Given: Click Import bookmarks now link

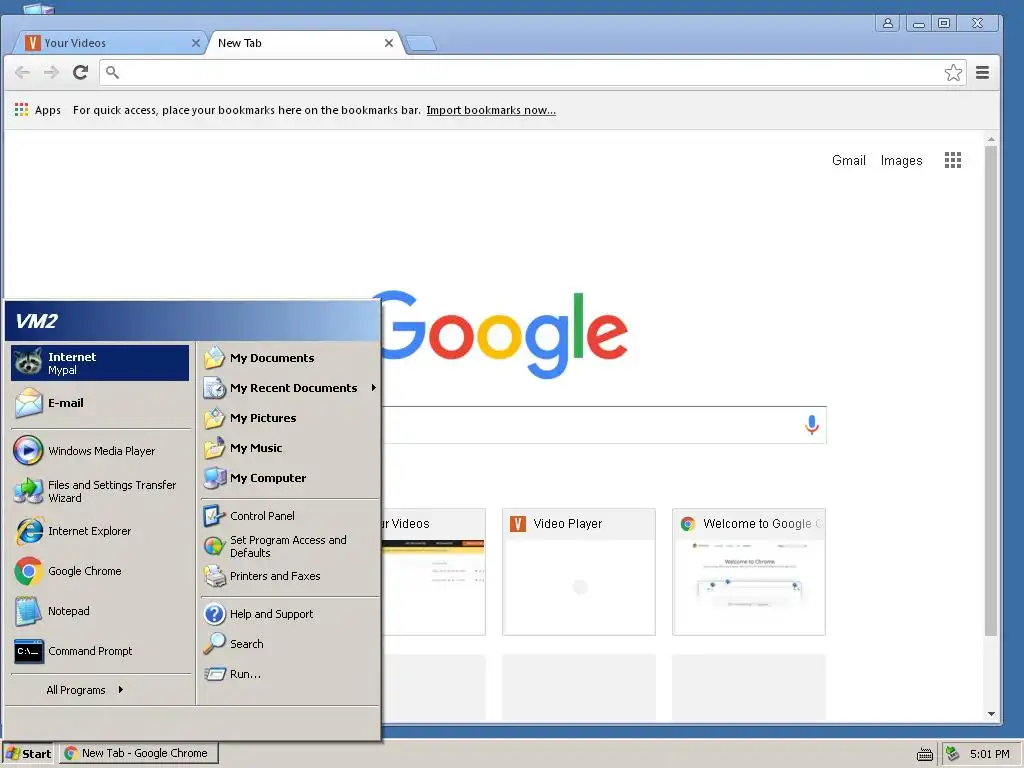Looking at the screenshot, I should click(491, 110).
